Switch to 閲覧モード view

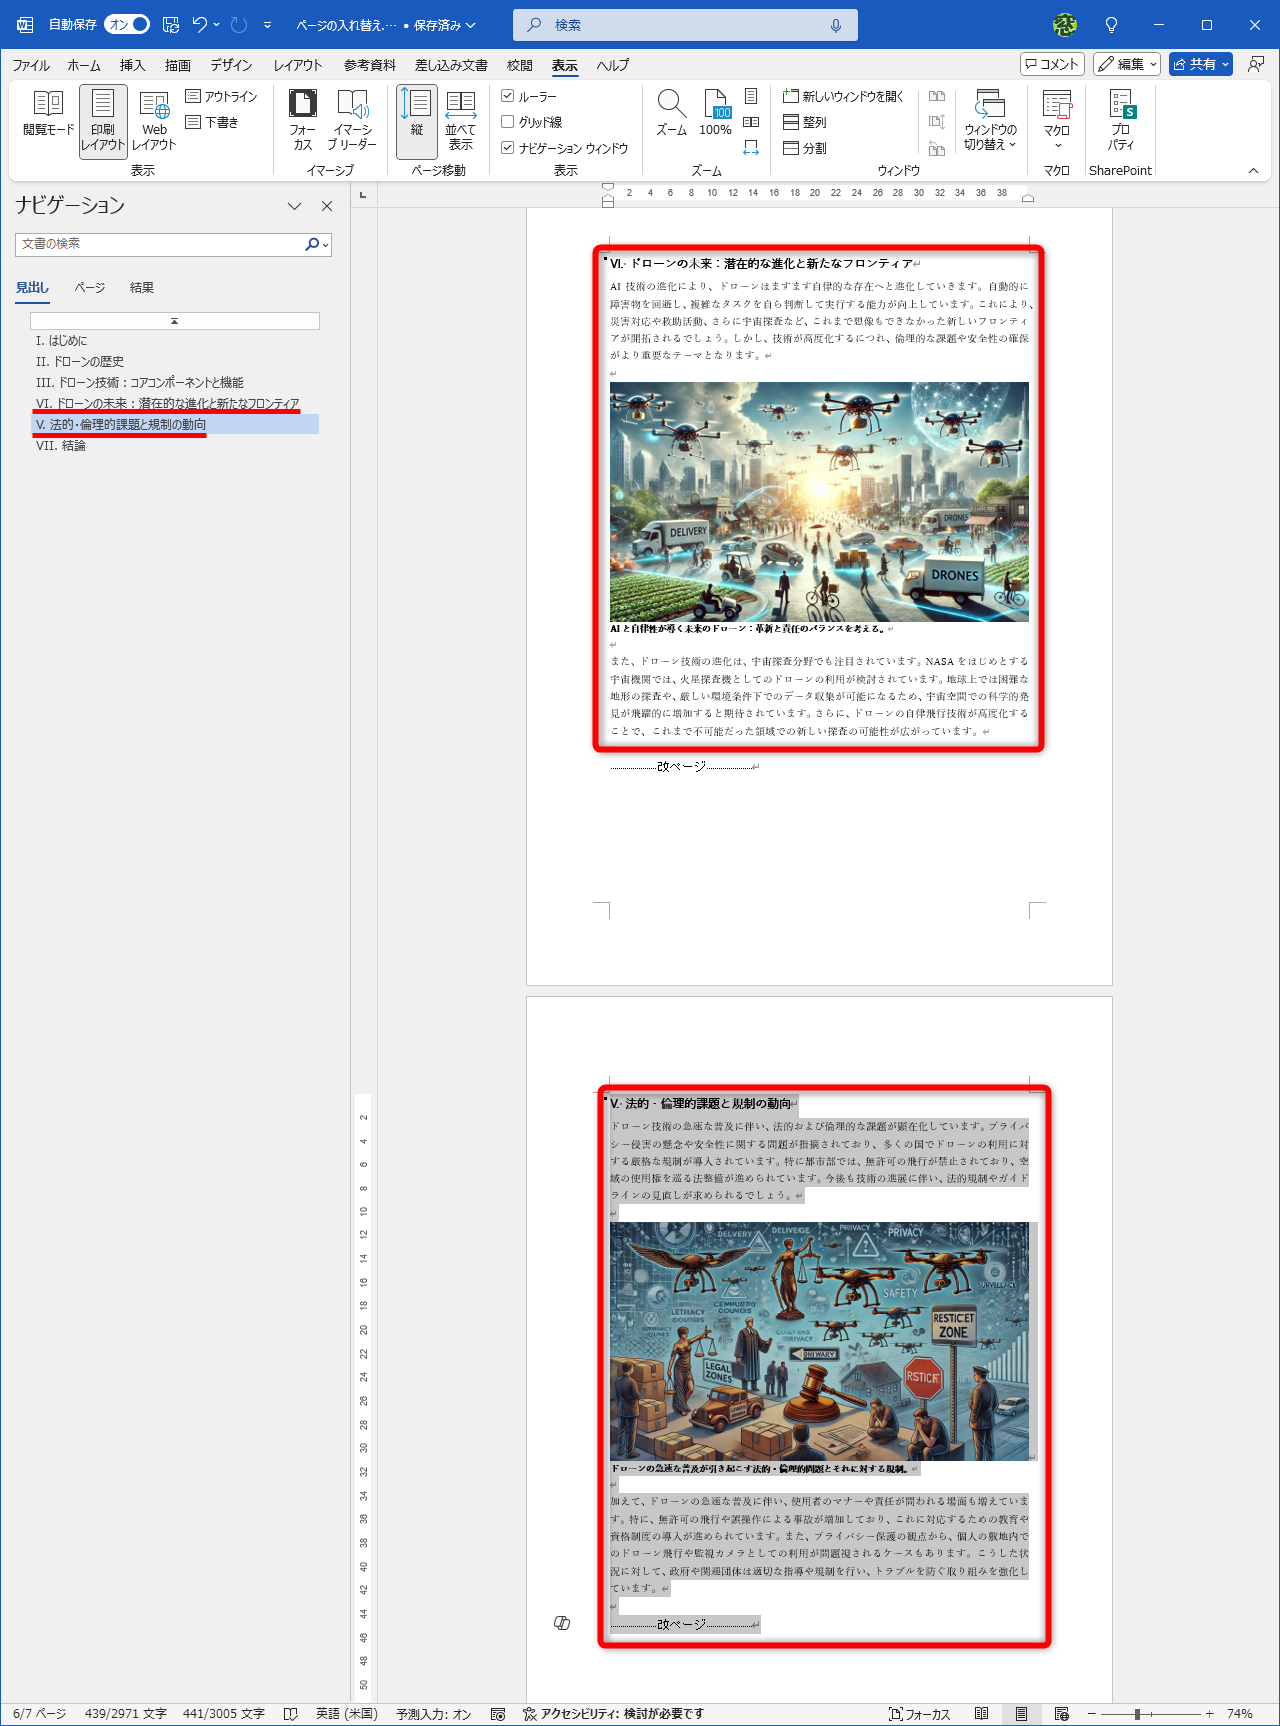[x=48, y=114]
